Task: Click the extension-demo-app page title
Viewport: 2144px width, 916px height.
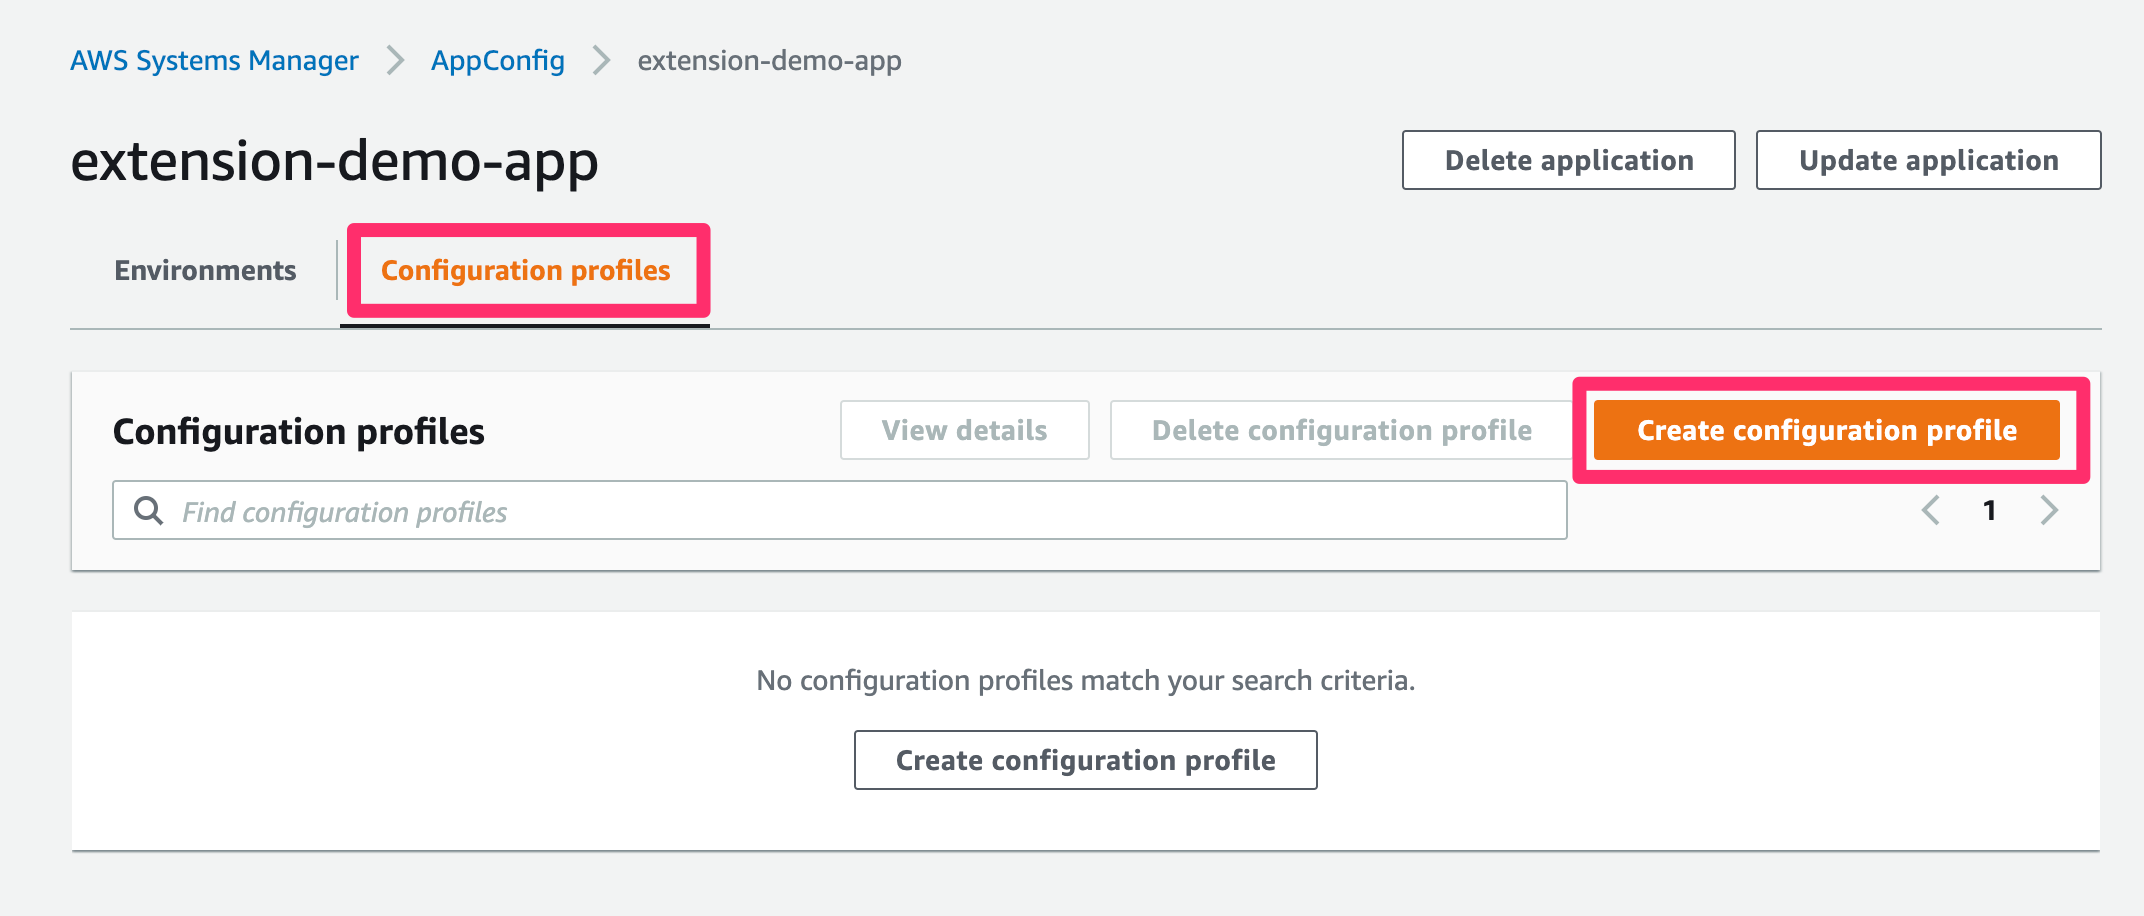Action: (x=335, y=162)
